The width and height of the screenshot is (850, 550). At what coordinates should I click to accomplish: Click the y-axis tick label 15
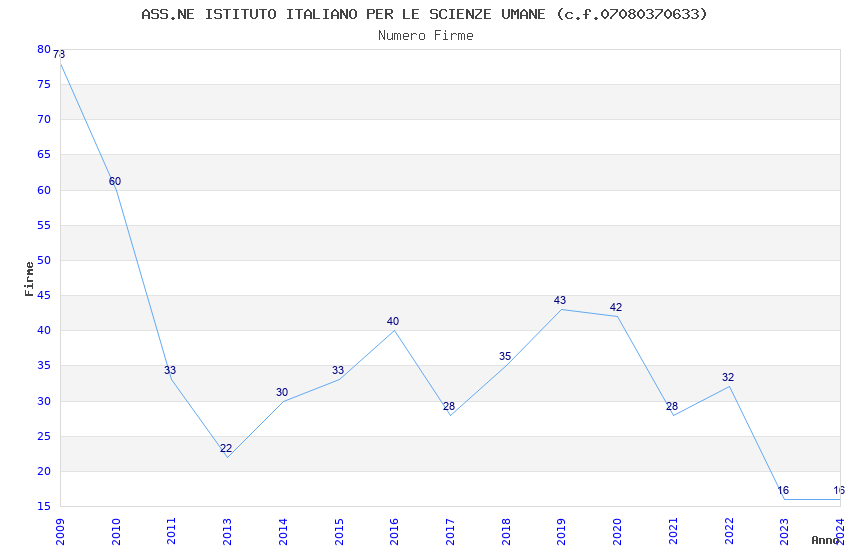[43, 506]
